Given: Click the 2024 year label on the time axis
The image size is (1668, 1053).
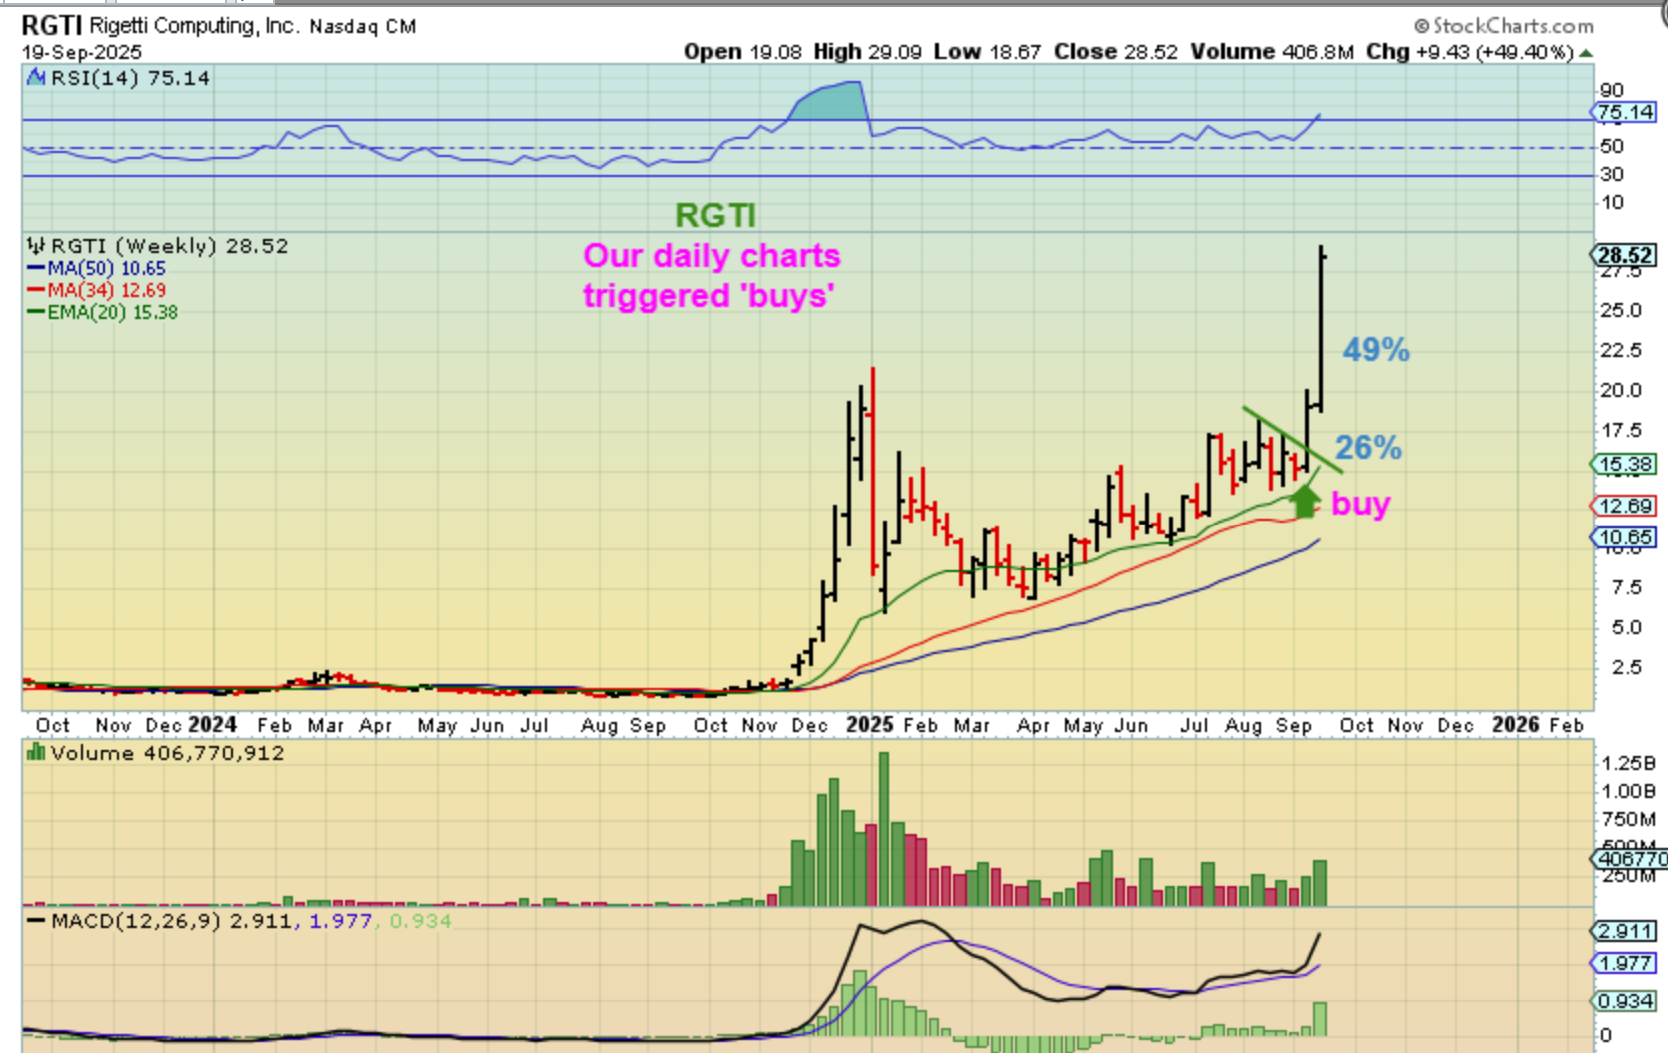Looking at the screenshot, I should [212, 724].
